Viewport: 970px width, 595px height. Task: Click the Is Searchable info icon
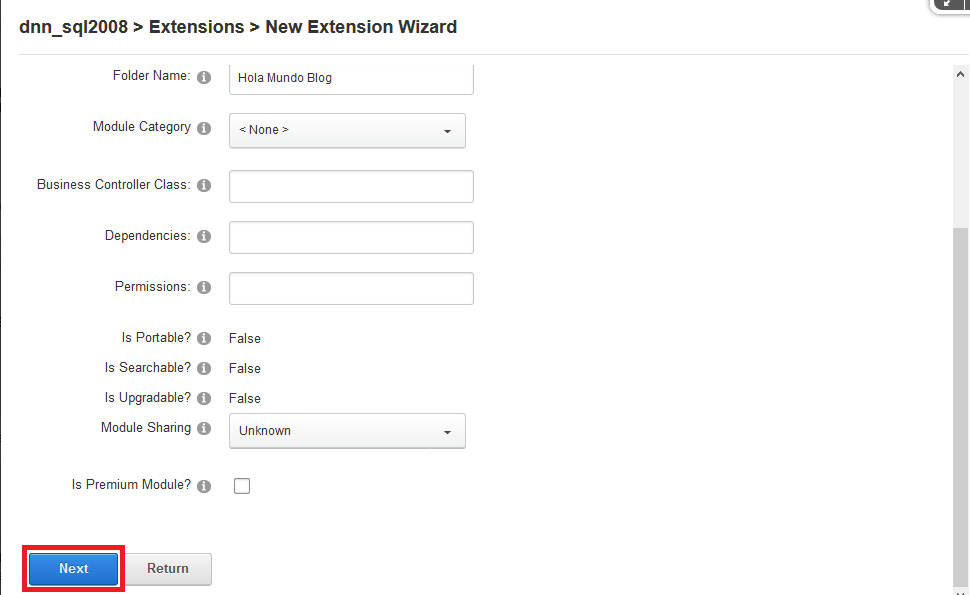(x=204, y=369)
